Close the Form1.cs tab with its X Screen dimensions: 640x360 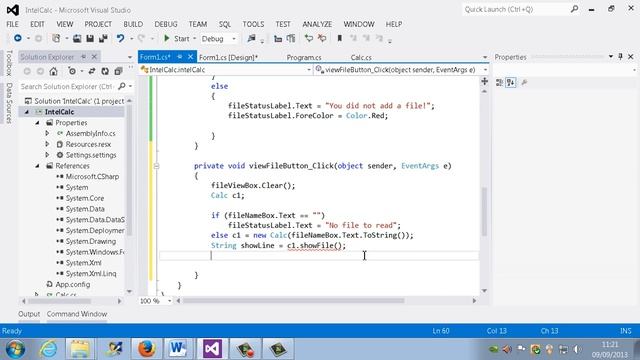point(190,57)
